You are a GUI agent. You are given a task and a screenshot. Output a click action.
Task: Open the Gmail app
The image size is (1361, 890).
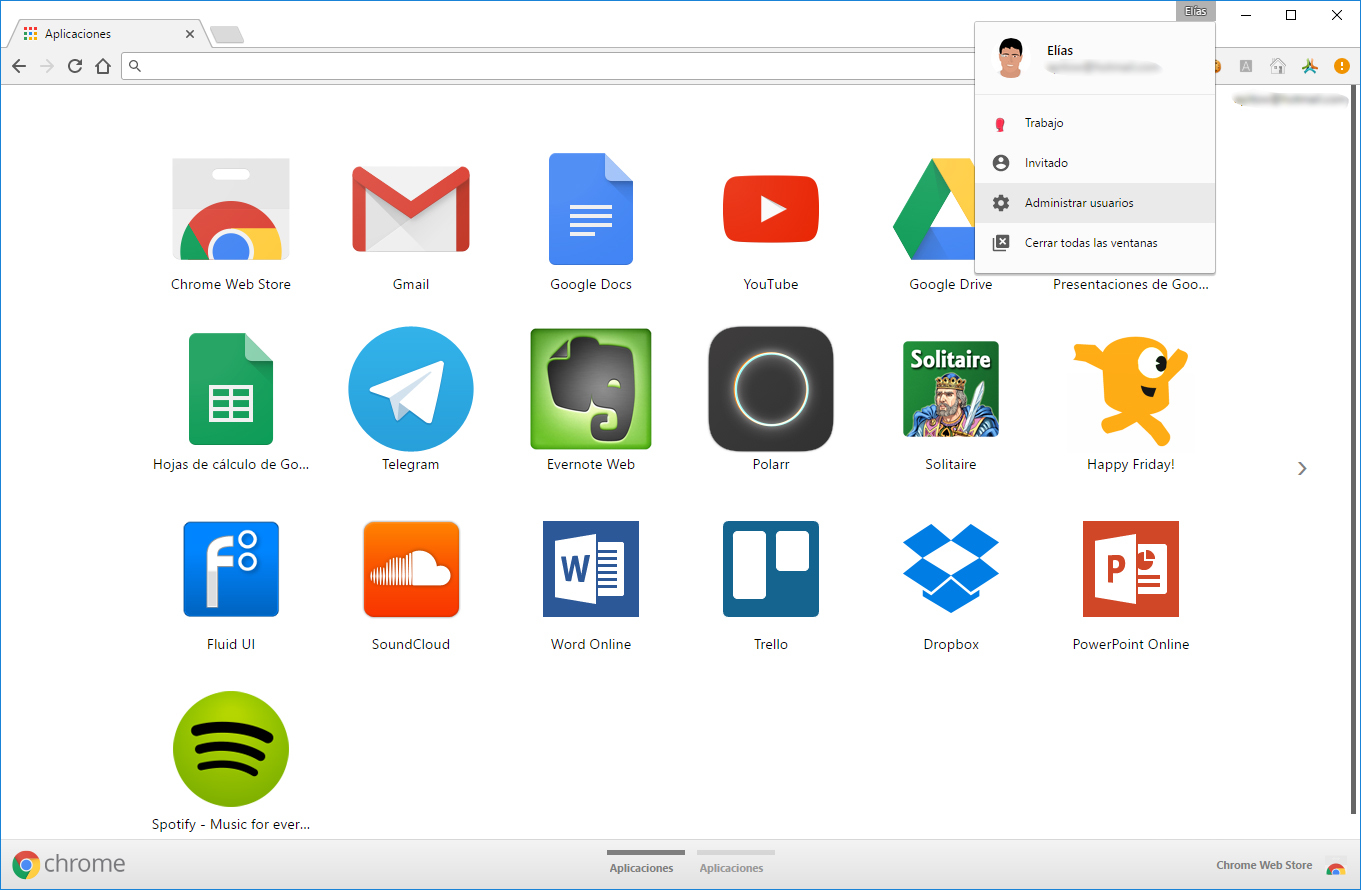[410, 209]
